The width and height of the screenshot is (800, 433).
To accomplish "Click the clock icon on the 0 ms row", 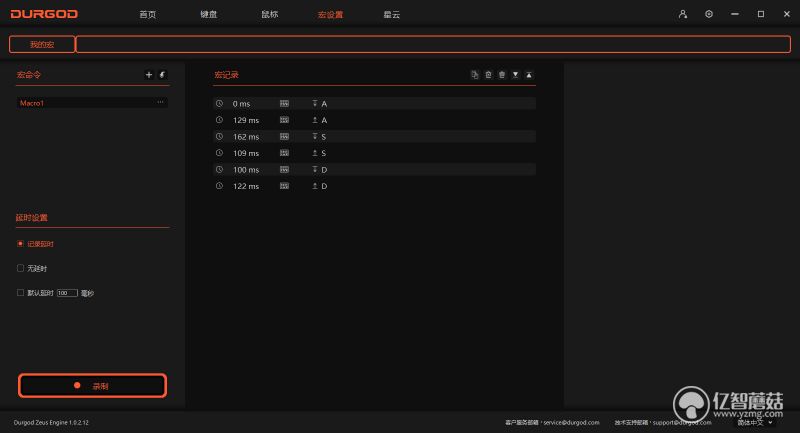I will click(219, 104).
